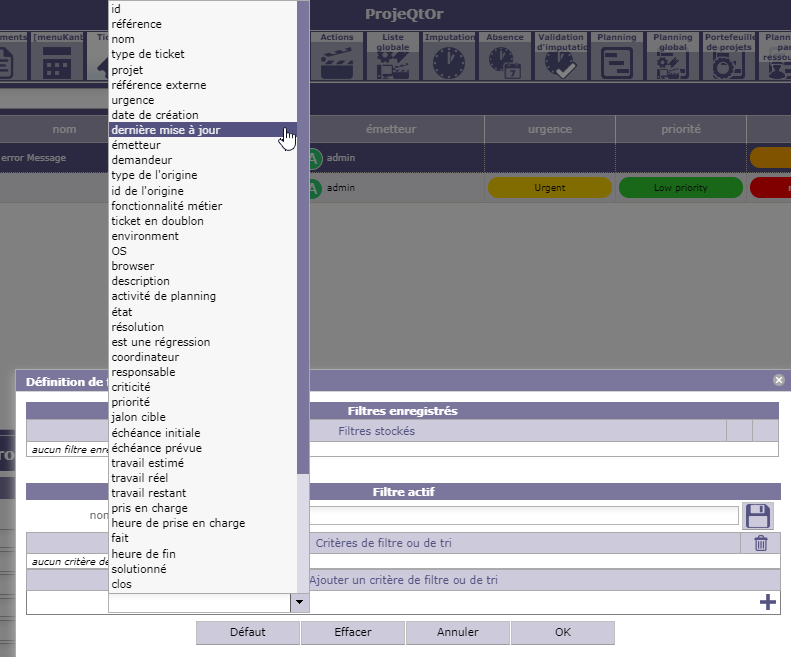Open the Planning icon in toolbar
Image resolution: width=791 pixels, height=657 pixels.
pos(617,62)
